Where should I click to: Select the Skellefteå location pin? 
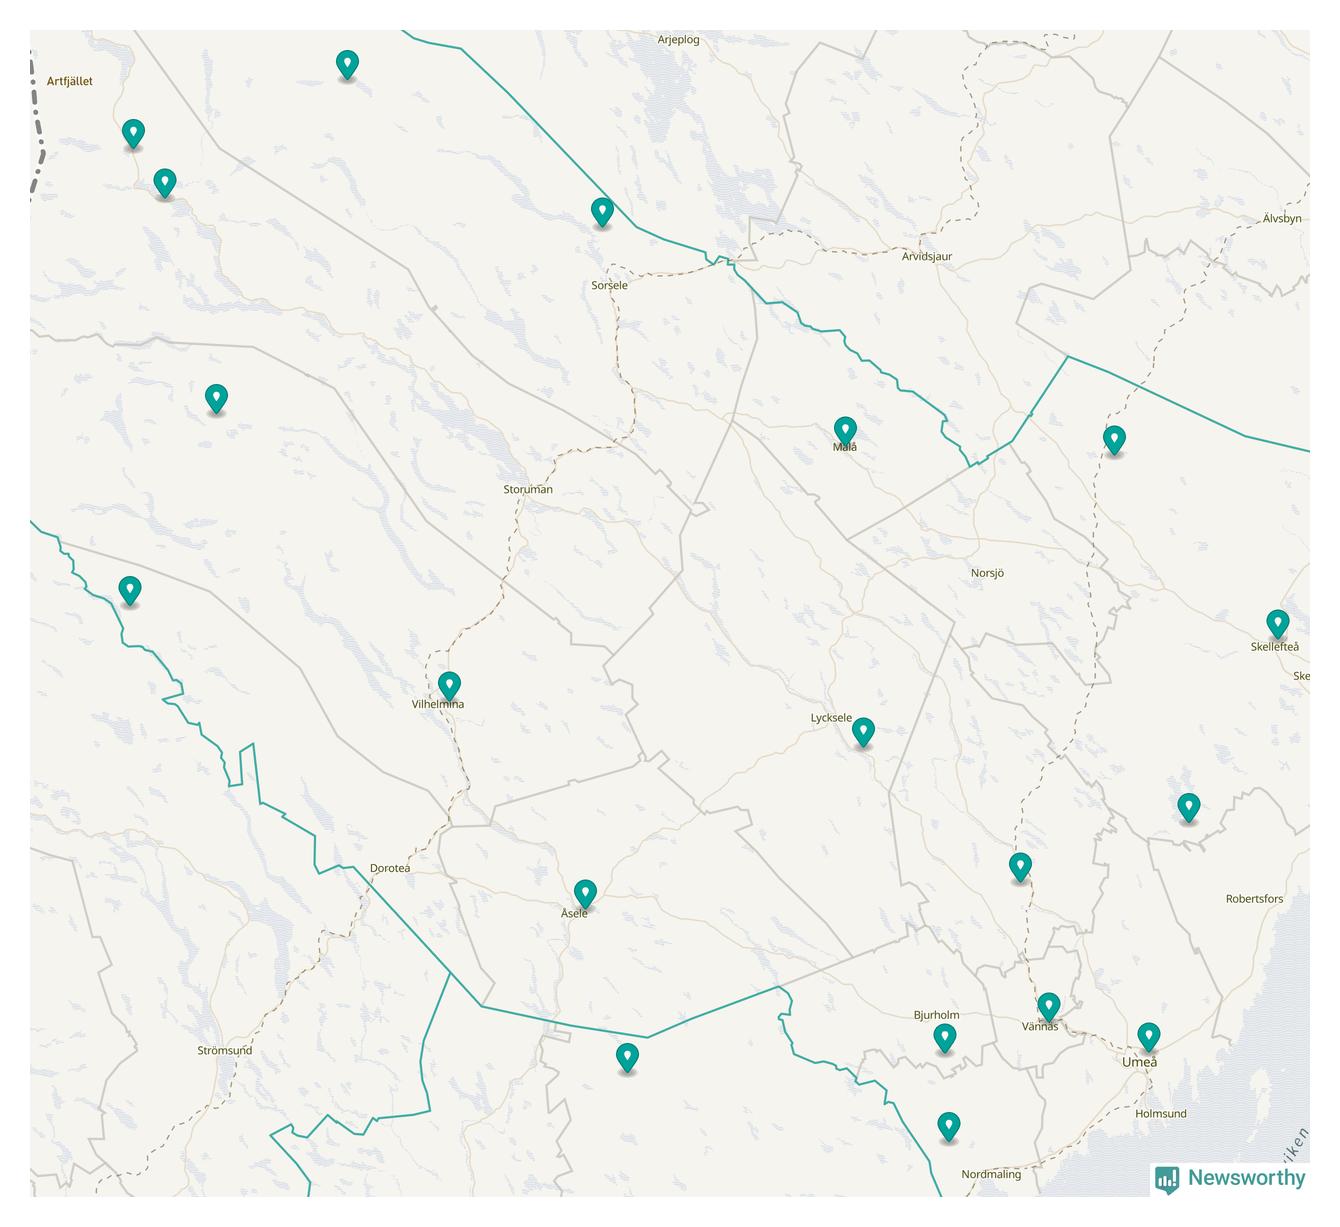pyautogui.click(x=1277, y=623)
